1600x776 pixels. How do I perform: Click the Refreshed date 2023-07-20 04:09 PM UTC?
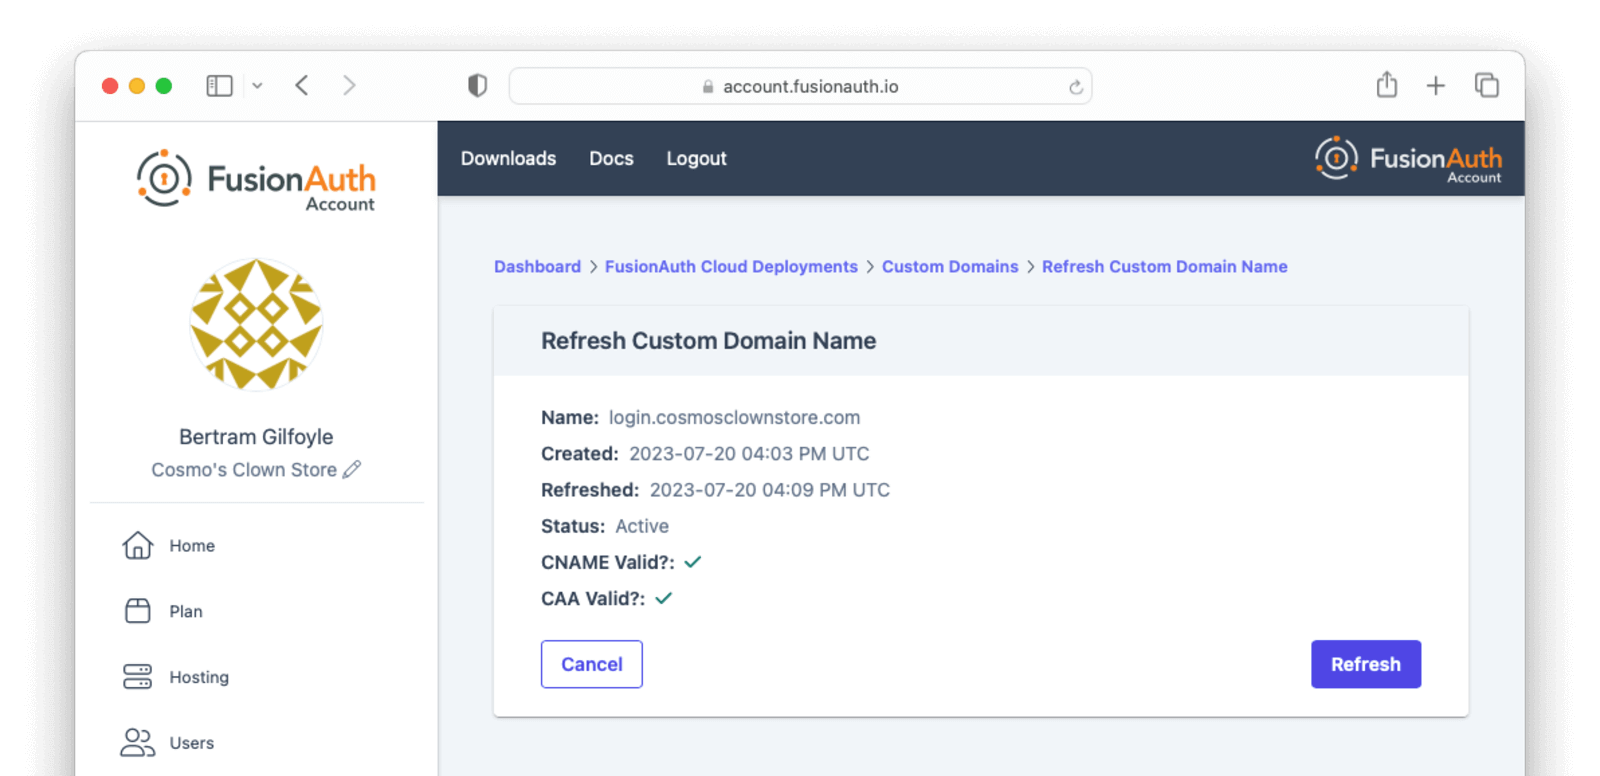770,489
